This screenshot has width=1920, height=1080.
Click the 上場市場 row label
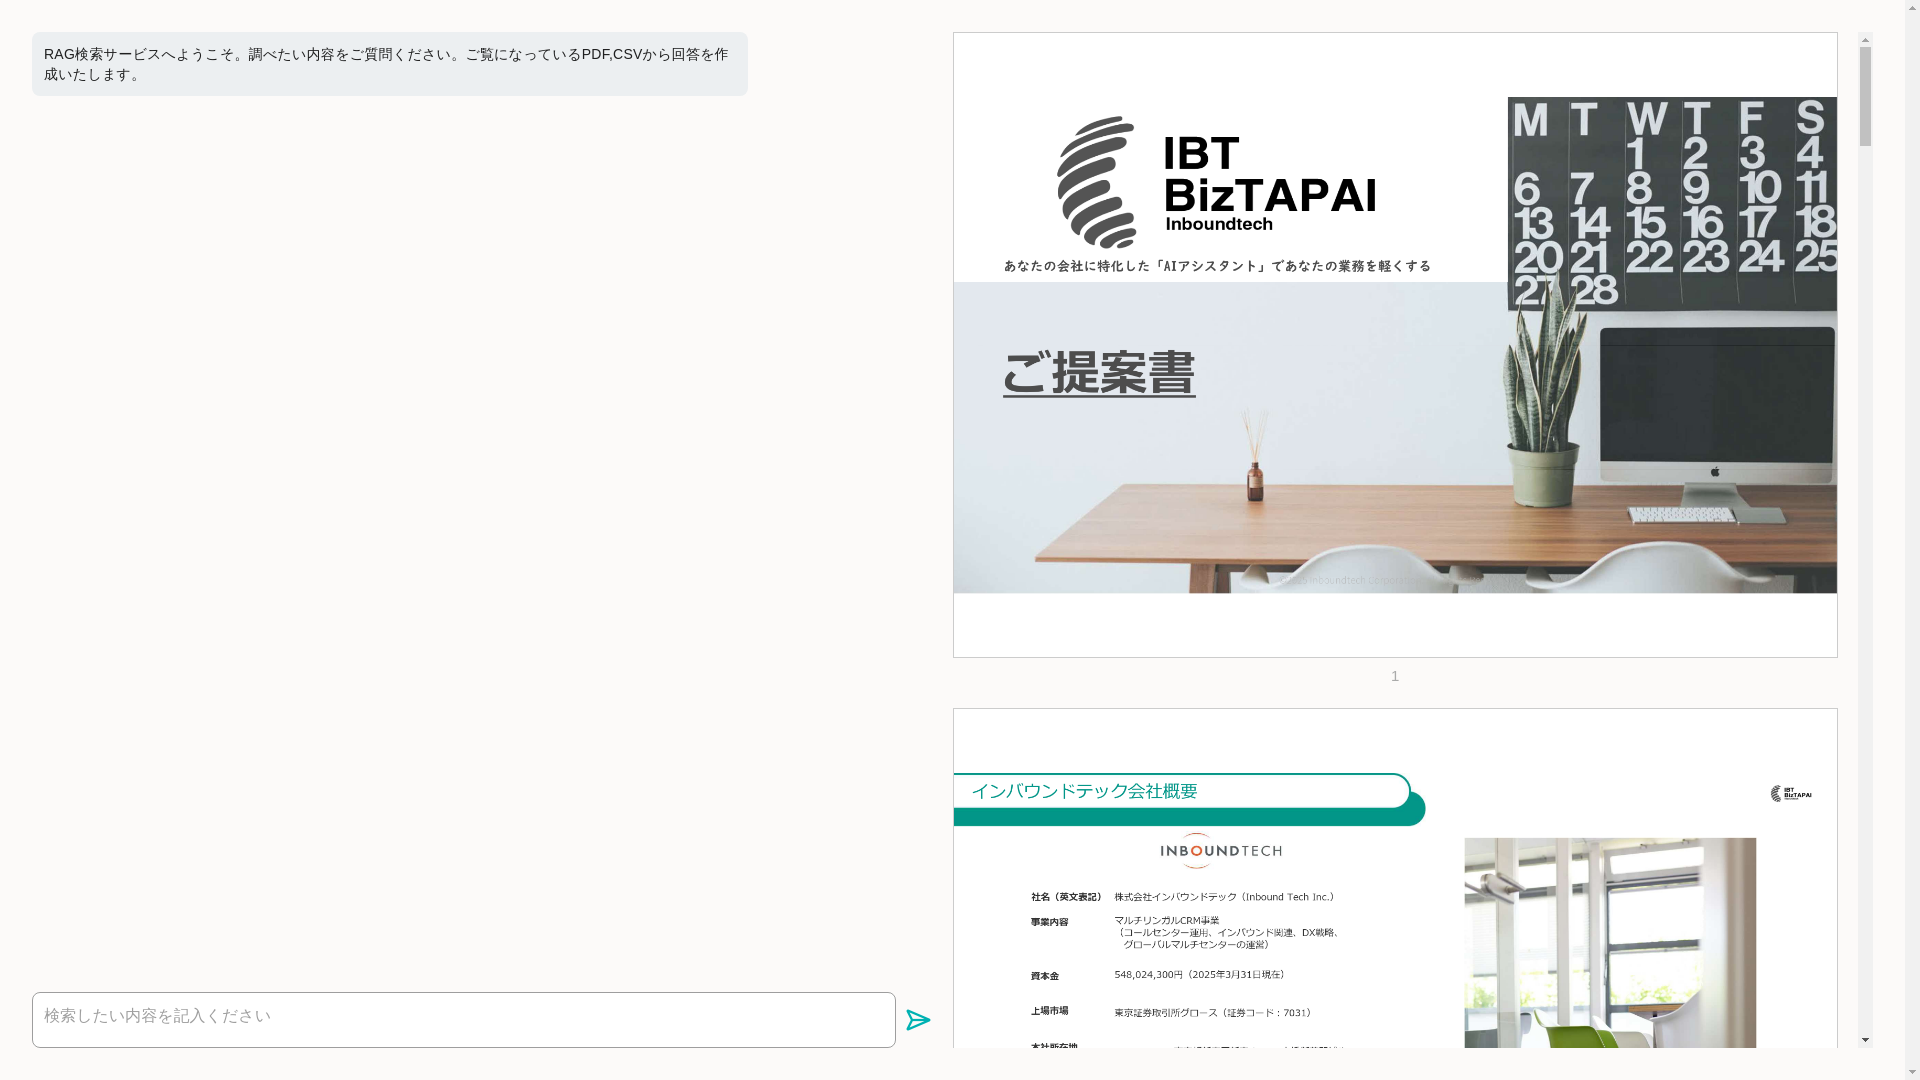pyautogui.click(x=1049, y=1011)
